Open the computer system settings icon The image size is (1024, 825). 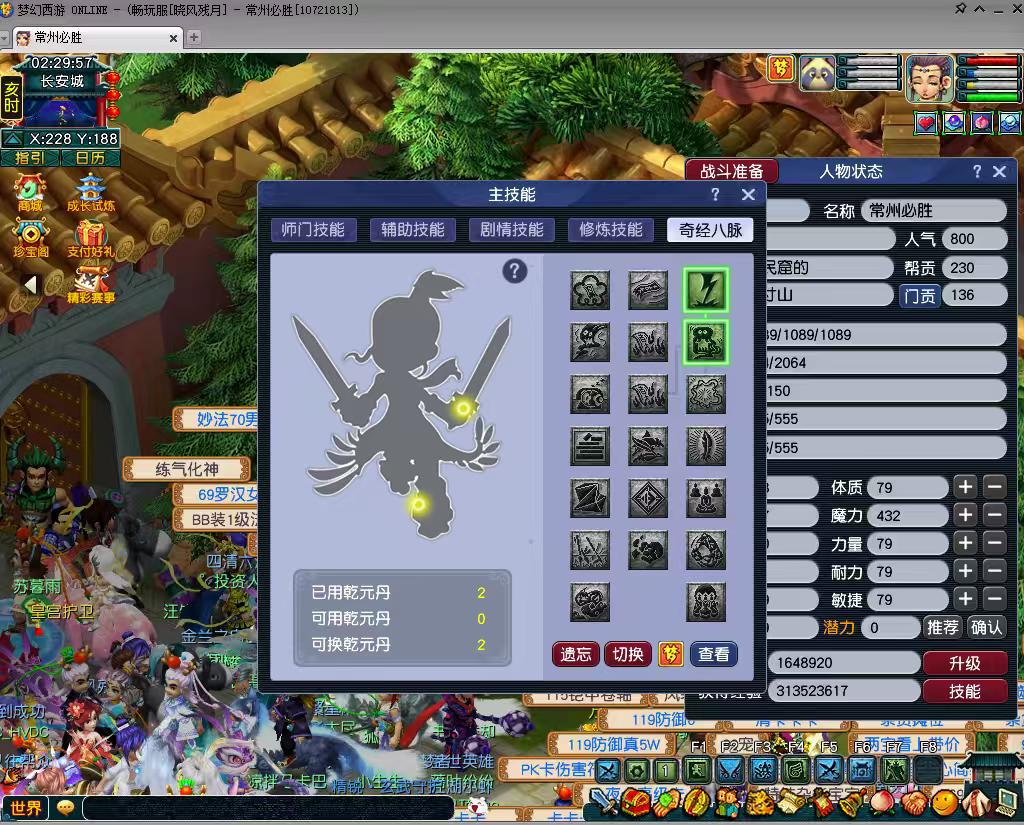tap(1006, 803)
